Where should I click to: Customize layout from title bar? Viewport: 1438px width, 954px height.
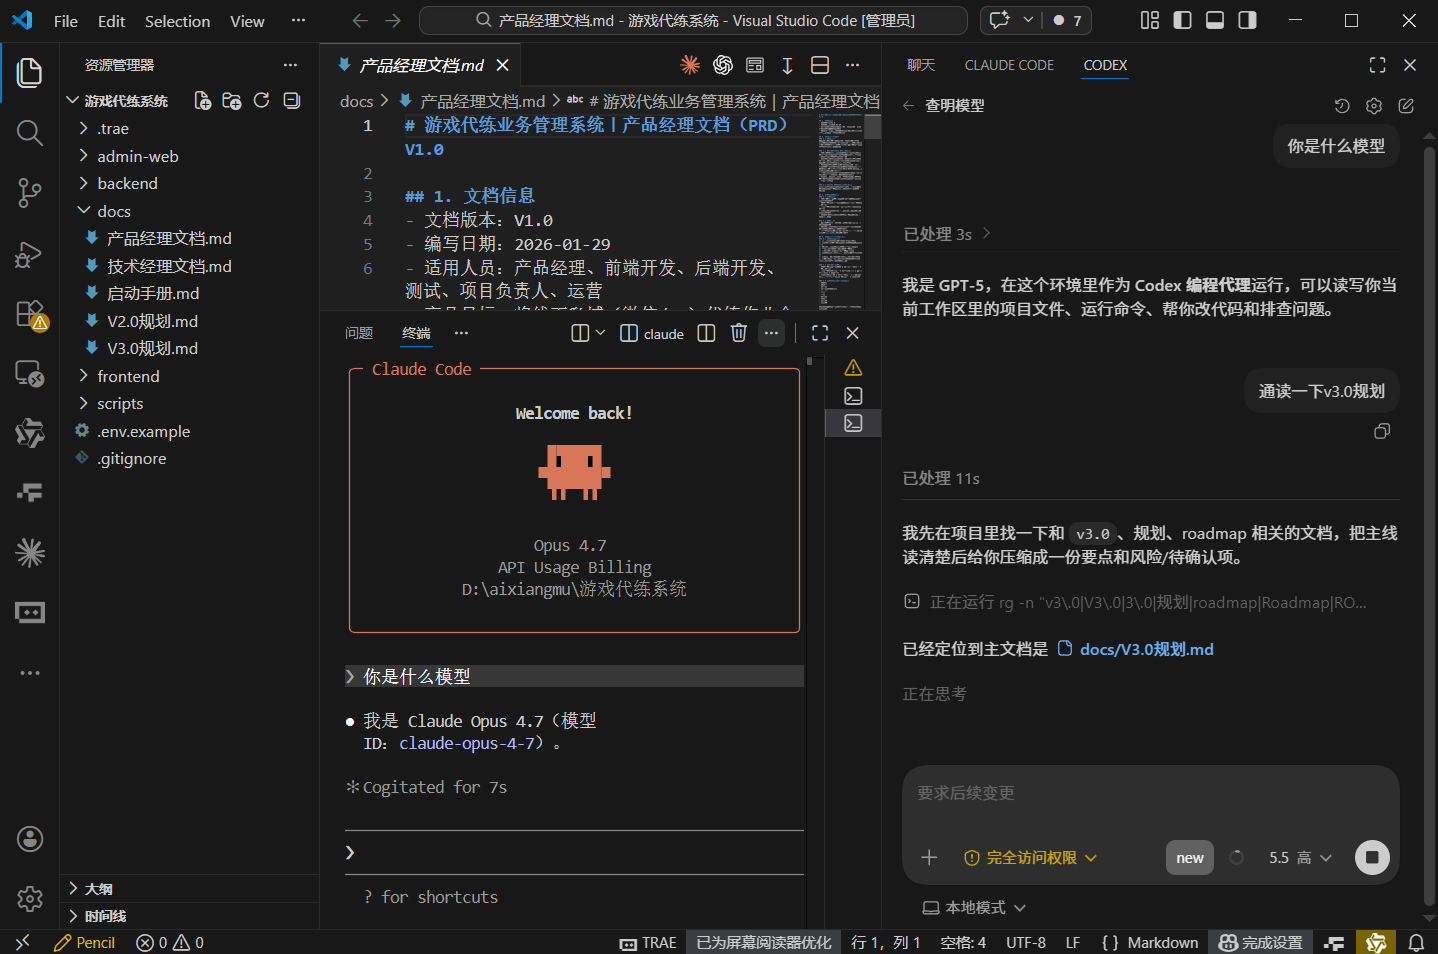pyautogui.click(x=1150, y=20)
